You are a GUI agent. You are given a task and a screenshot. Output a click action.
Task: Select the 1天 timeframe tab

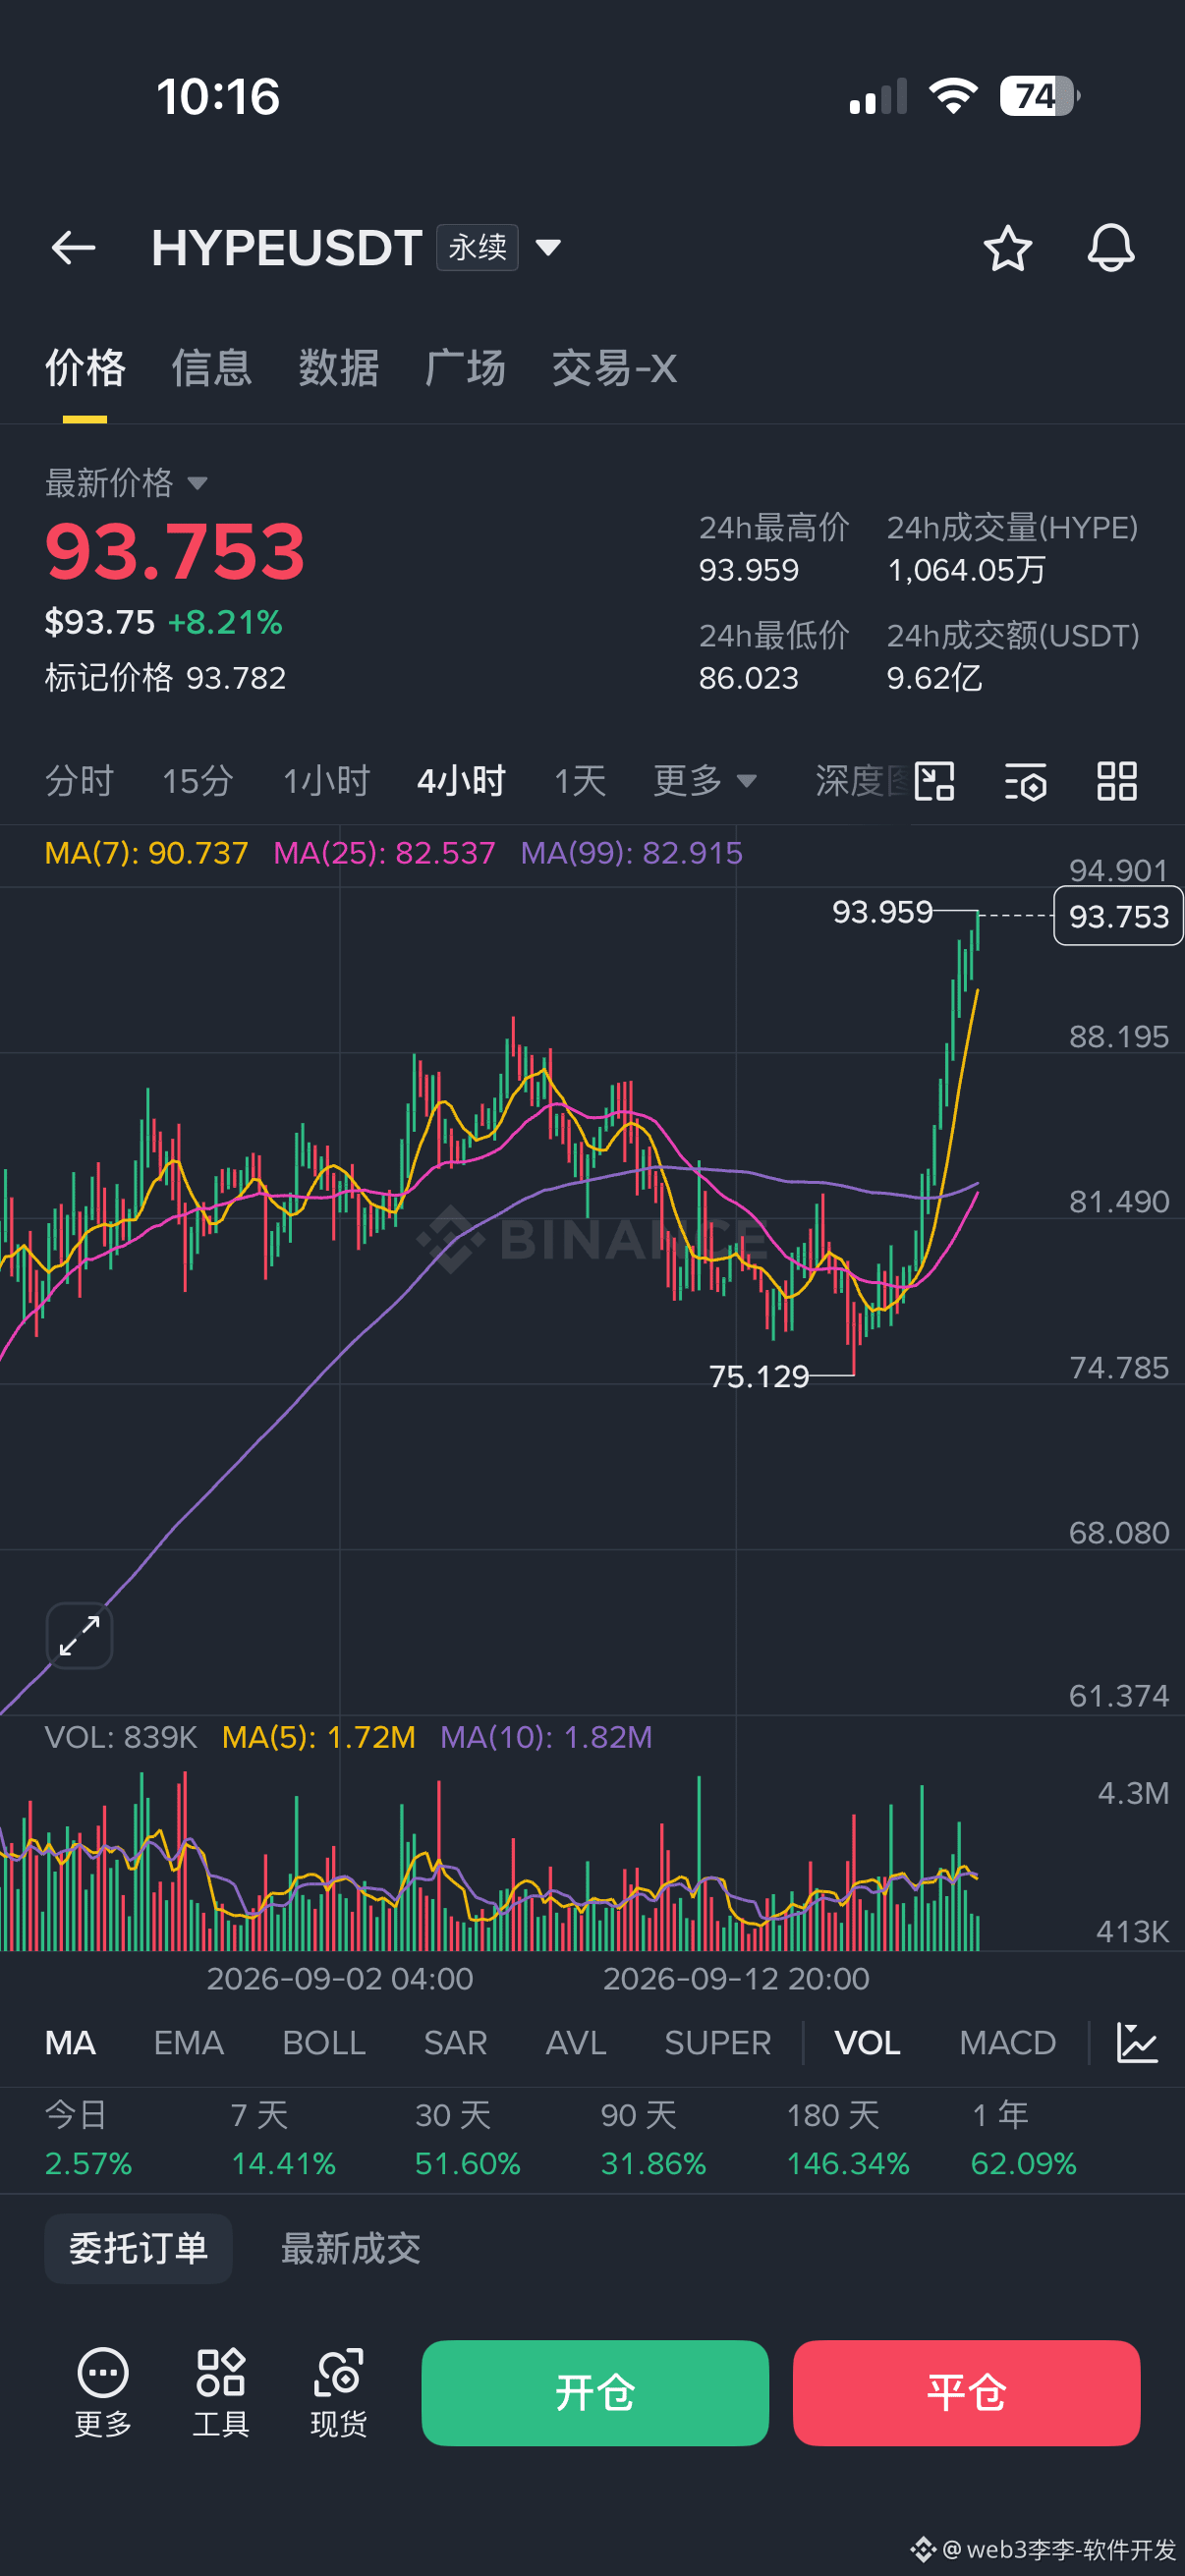580,781
